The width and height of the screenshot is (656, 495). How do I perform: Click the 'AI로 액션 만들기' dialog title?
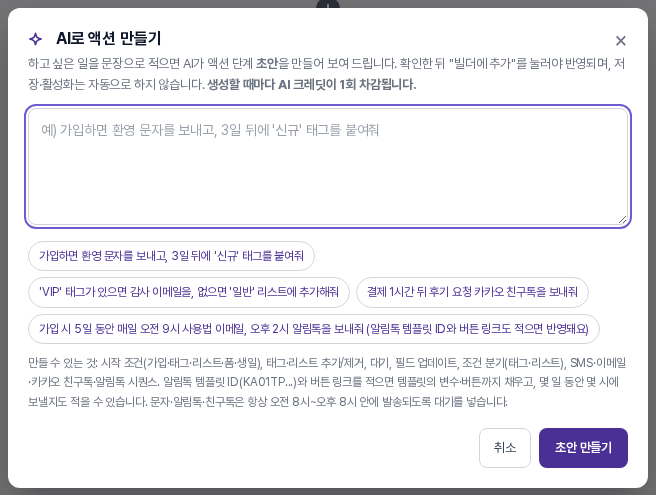(x=108, y=38)
